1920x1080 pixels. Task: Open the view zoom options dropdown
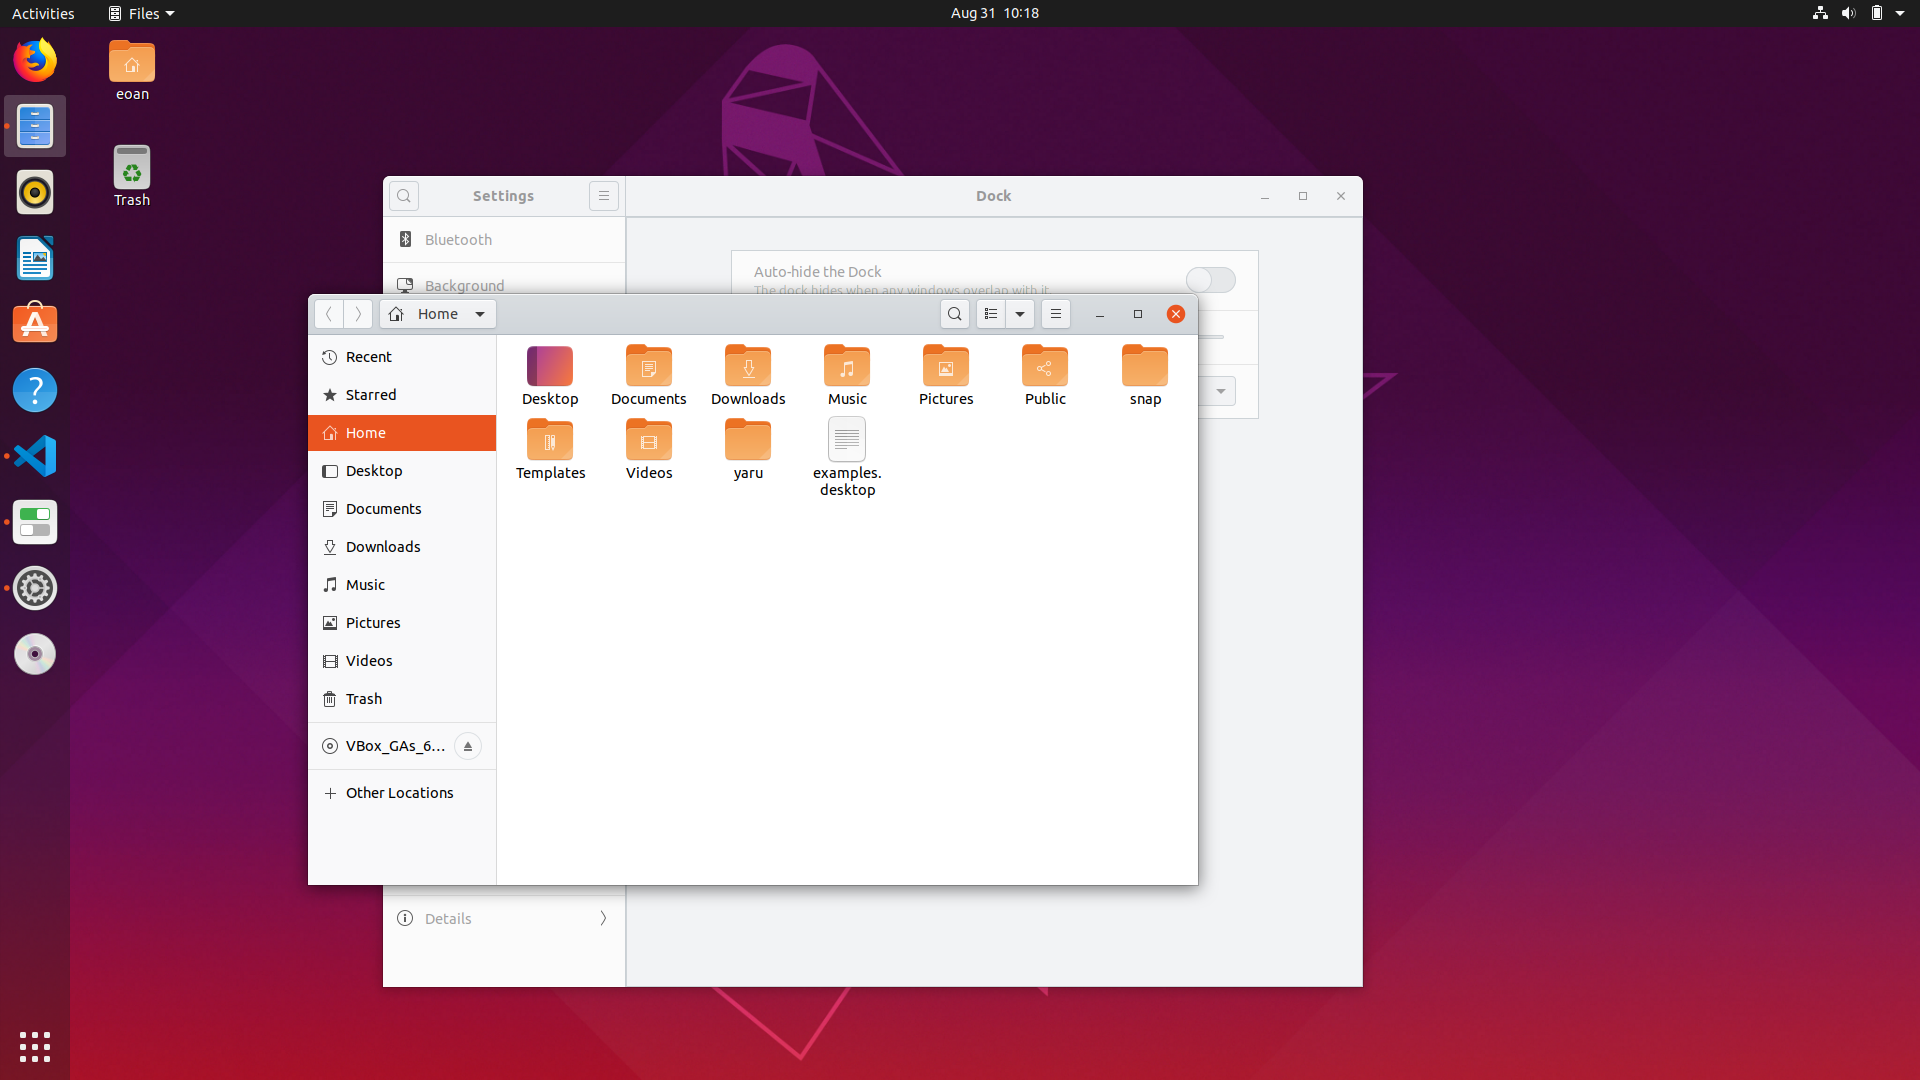[1019, 313]
